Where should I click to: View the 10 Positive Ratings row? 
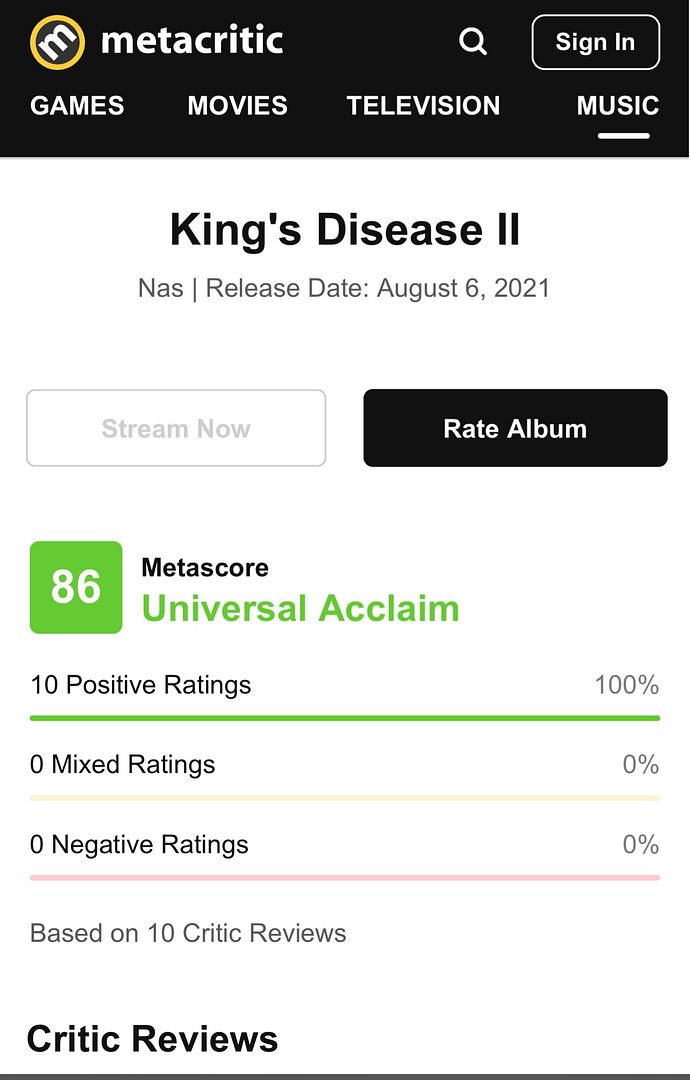(344, 685)
